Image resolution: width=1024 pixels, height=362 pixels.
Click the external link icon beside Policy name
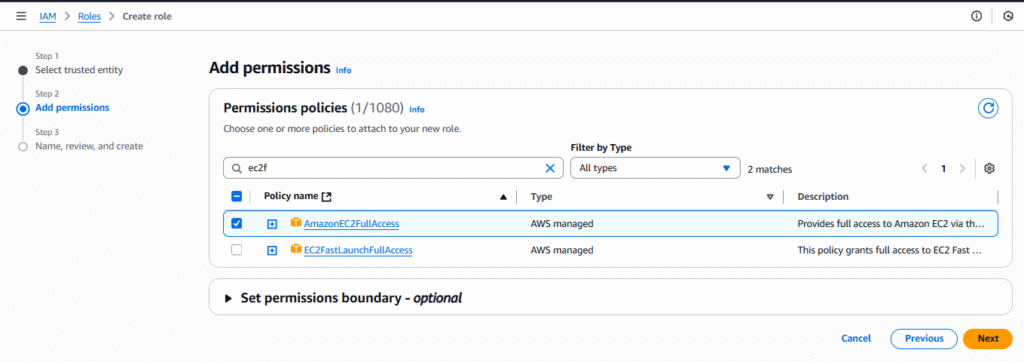click(327, 196)
